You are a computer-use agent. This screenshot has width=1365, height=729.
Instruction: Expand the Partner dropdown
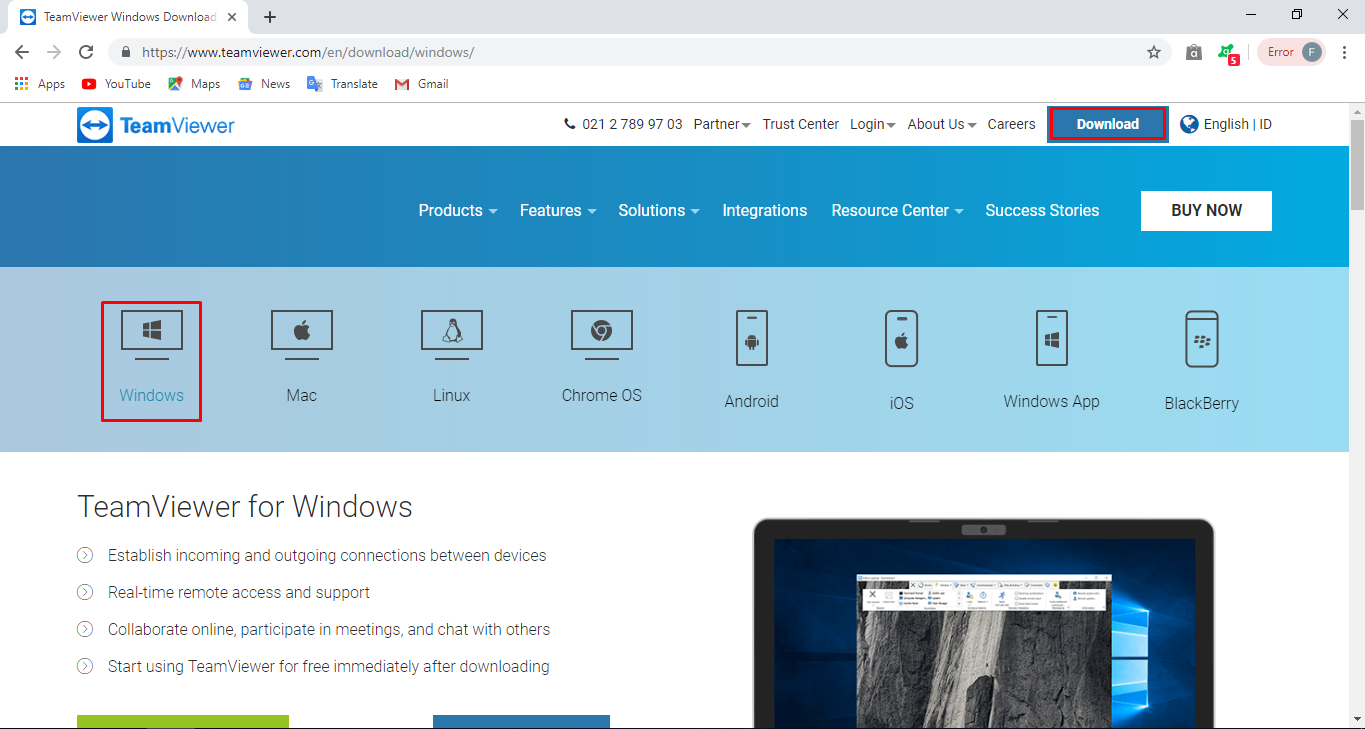(722, 124)
